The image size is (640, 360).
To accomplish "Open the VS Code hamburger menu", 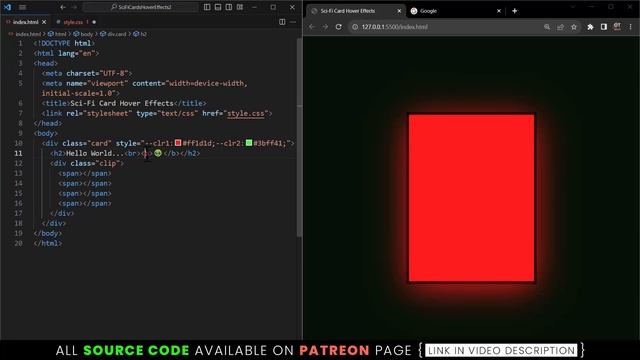I will (x=22, y=7).
